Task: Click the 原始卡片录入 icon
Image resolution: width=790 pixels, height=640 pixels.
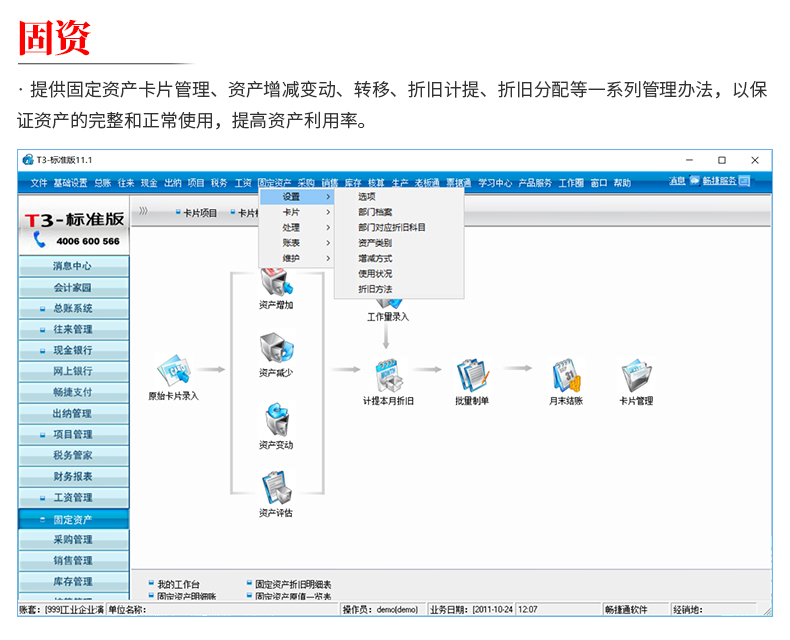Action: 173,371
